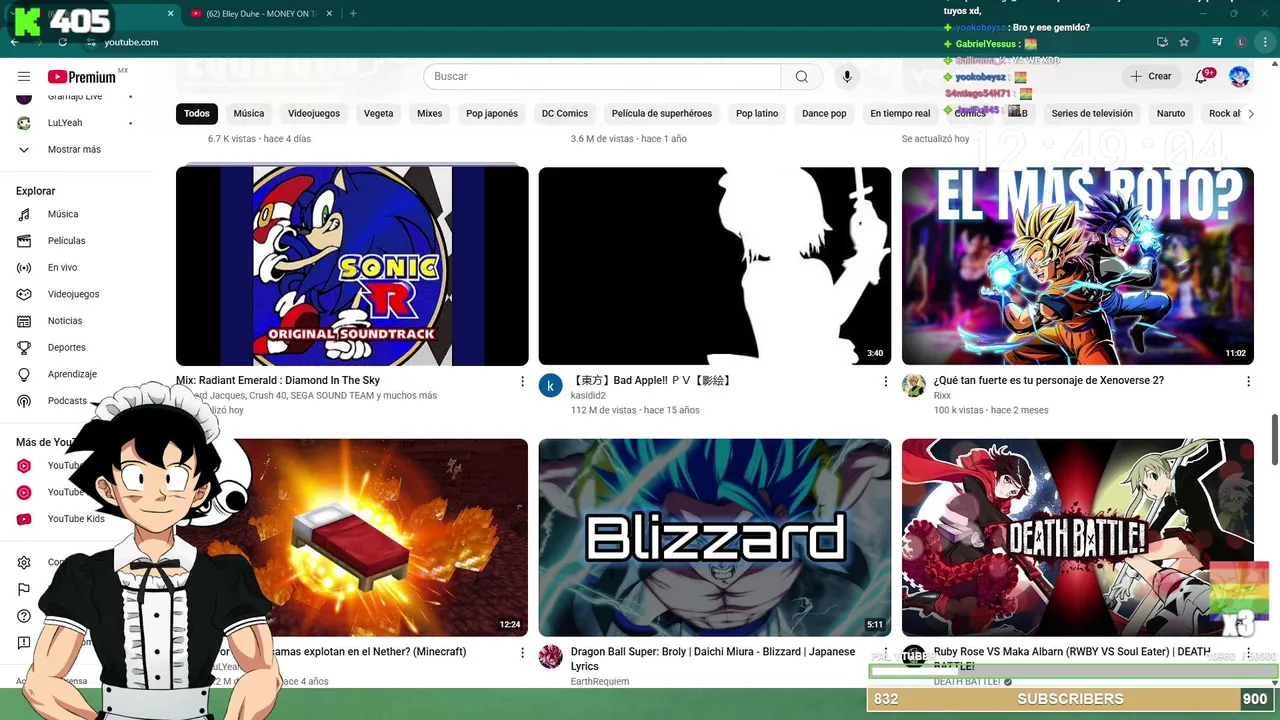Play the Death Battle Ruby vs Maka thumbnail
1280x720 pixels.
(1078, 538)
